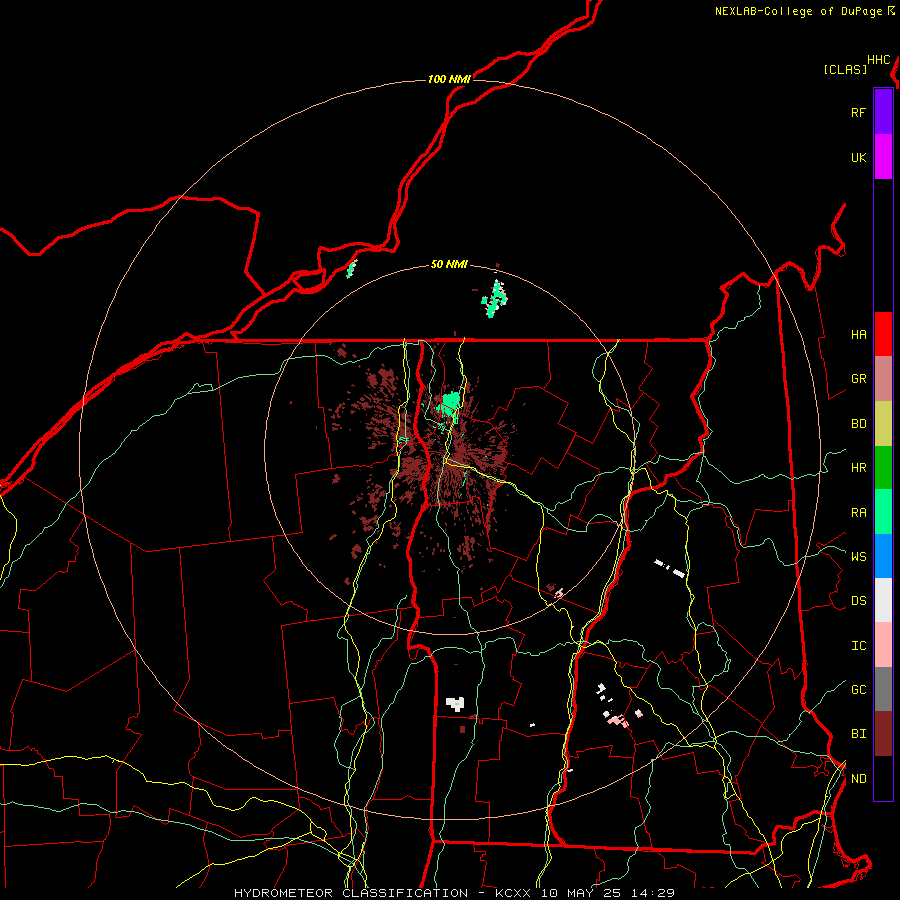Click the HA red legend swatch
The image size is (900, 900).
pos(883,334)
